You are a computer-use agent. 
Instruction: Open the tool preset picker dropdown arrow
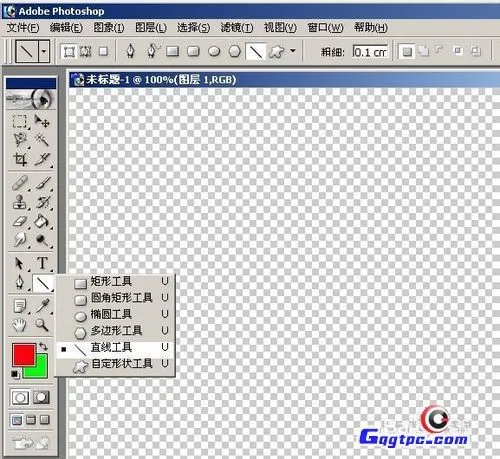tap(44, 52)
